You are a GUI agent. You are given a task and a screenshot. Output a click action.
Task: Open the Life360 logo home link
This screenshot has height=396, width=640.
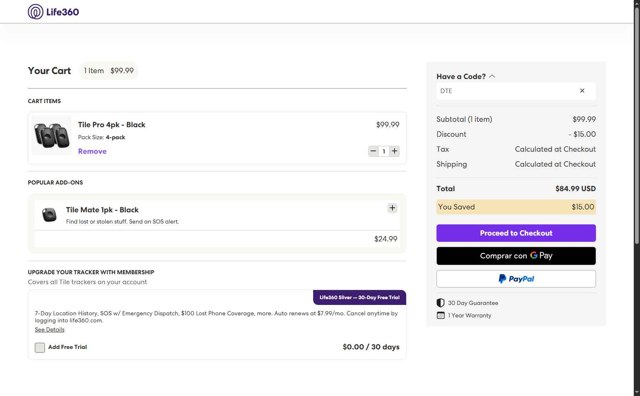[x=53, y=12]
